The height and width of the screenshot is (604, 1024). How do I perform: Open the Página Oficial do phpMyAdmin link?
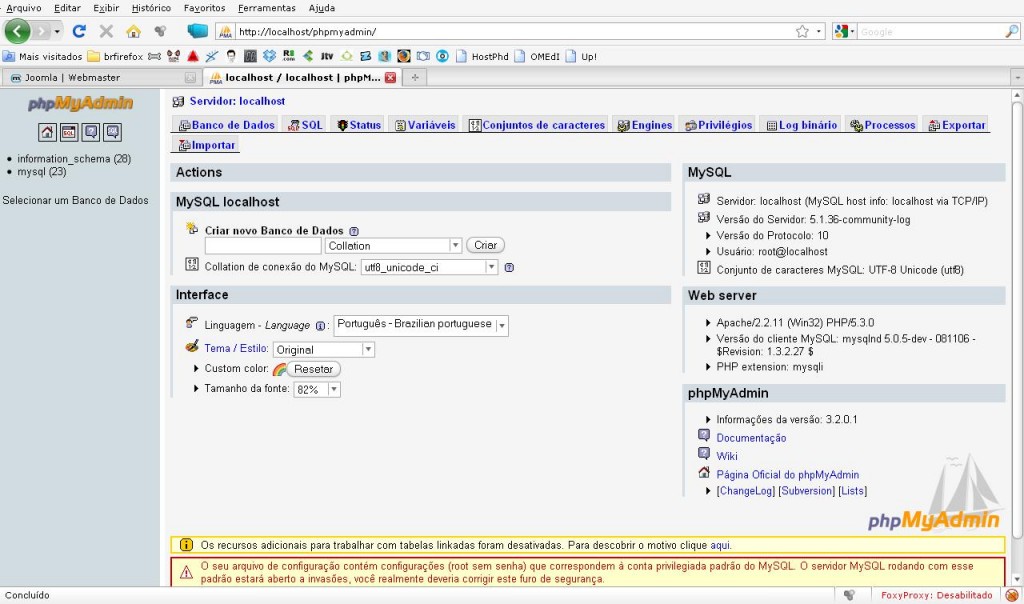coord(788,475)
